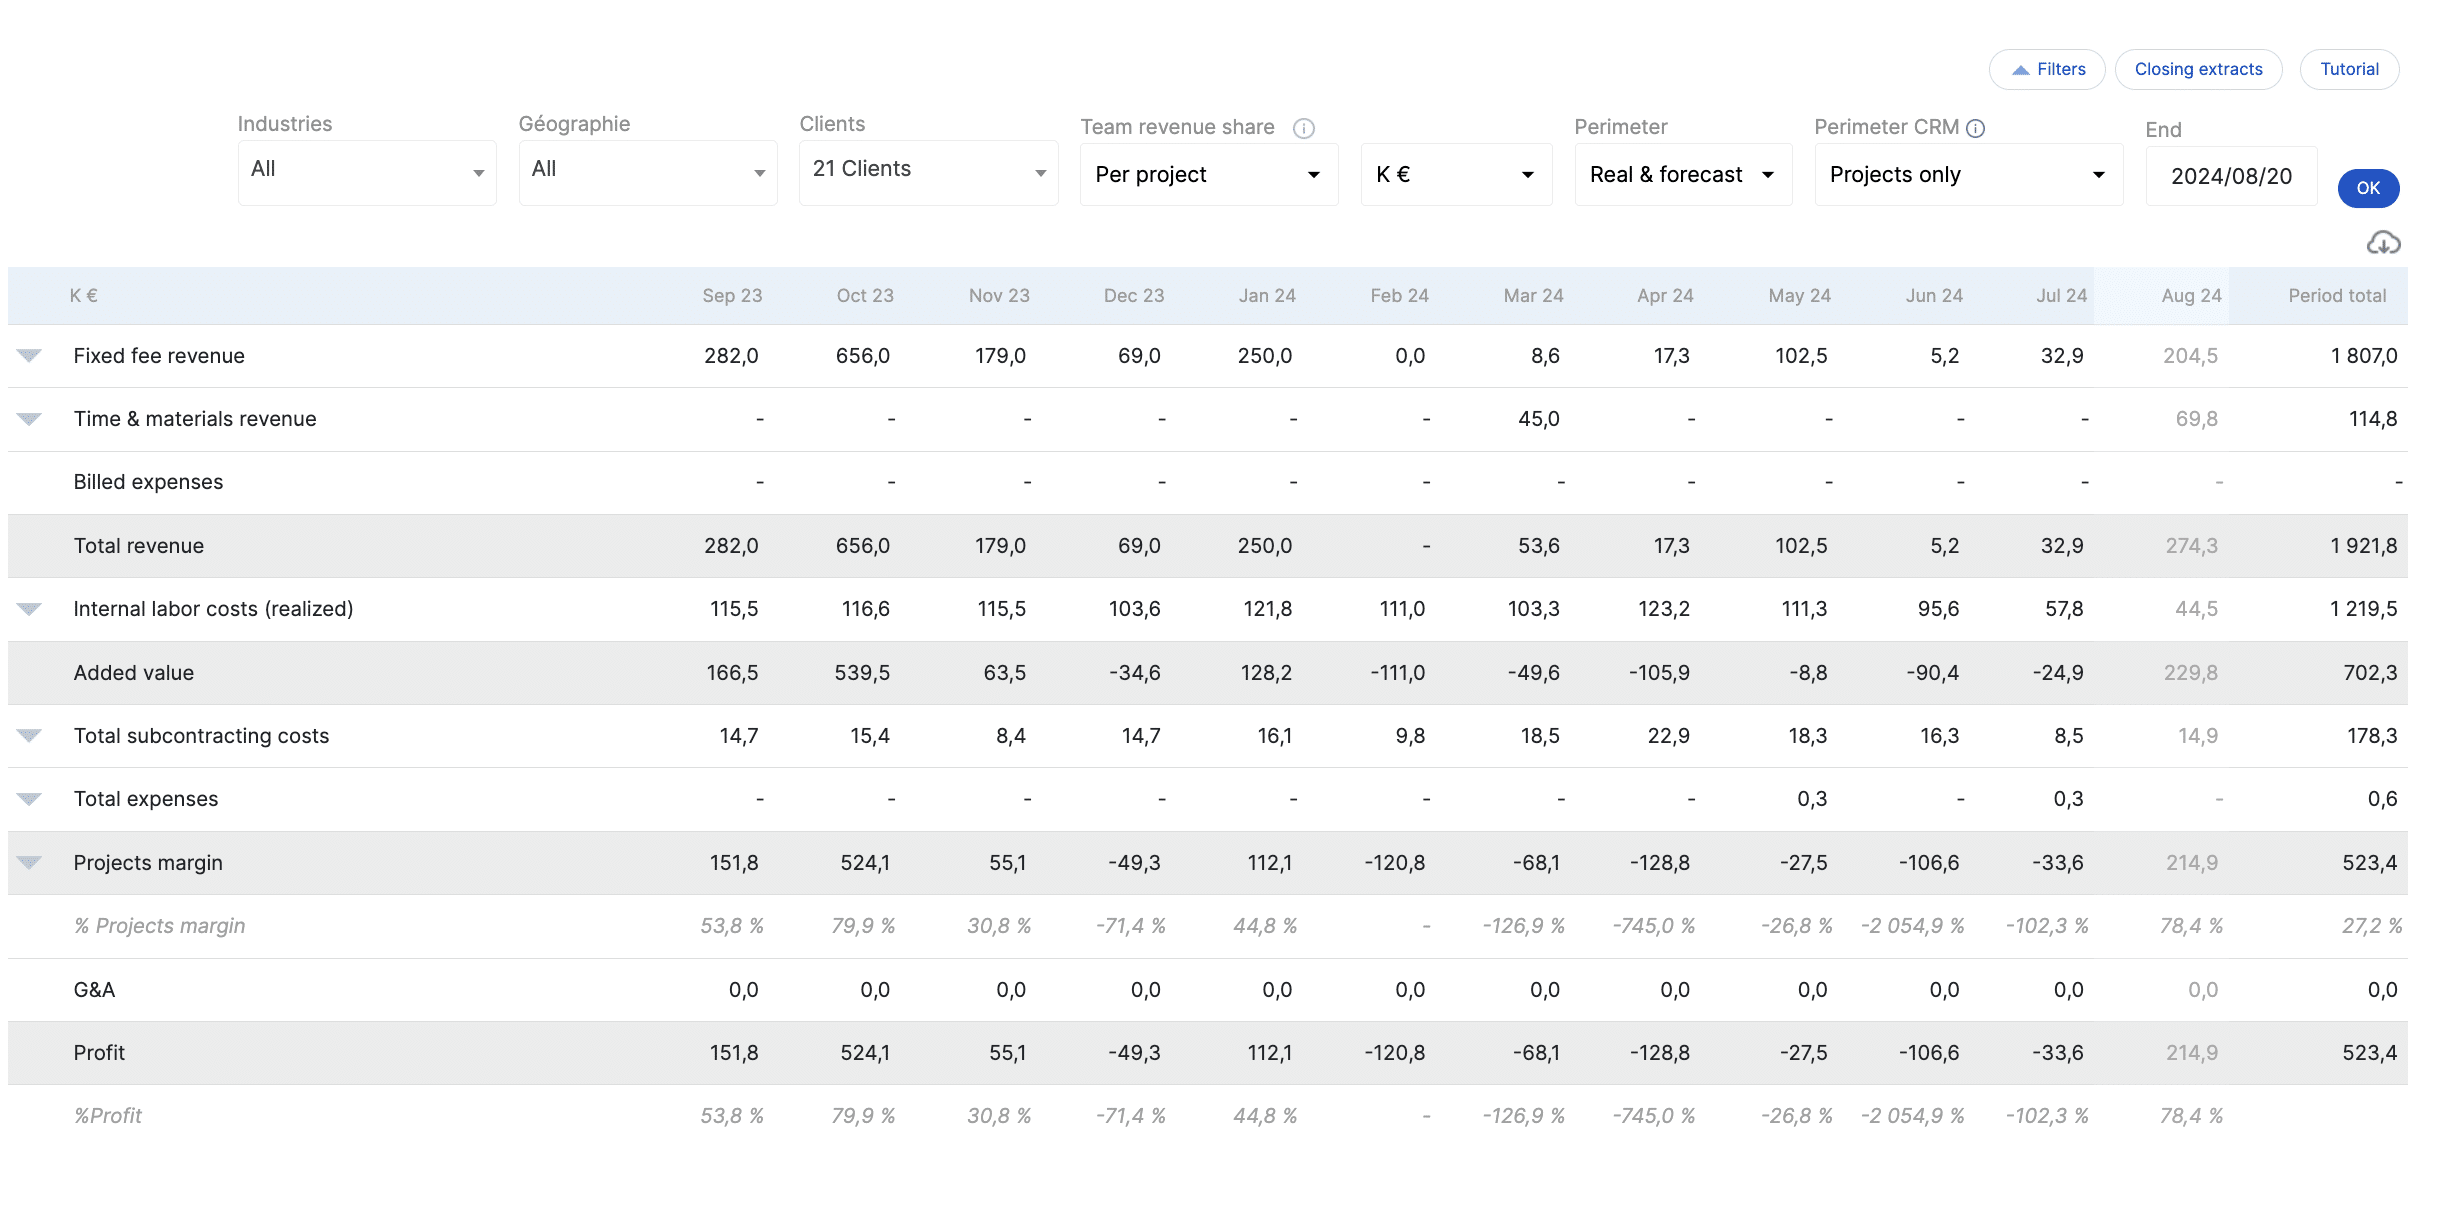This screenshot has height=1210, width=2438.
Task: Expand the Projects margin row
Action: pos(29,863)
